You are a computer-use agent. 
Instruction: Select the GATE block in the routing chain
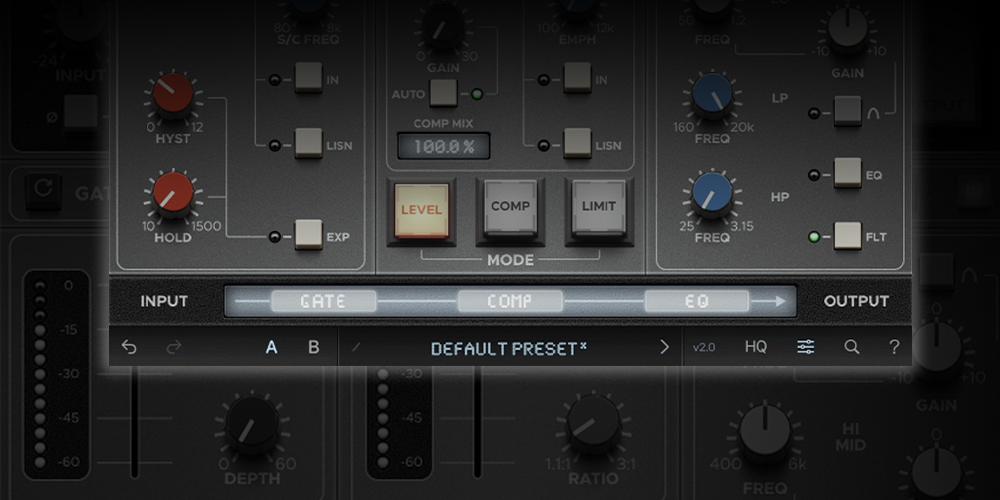[323, 301]
